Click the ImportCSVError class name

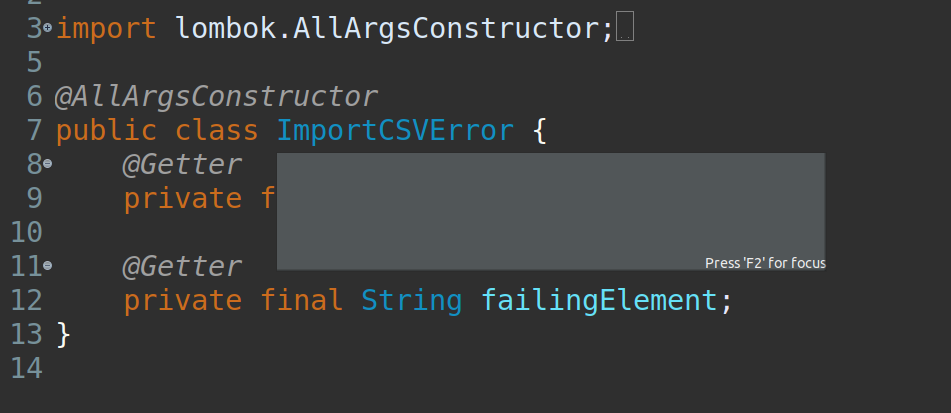[x=395, y=130]
